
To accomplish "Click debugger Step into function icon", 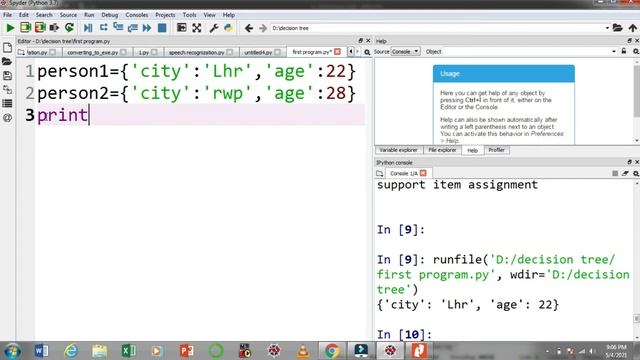I will point(118,28).
